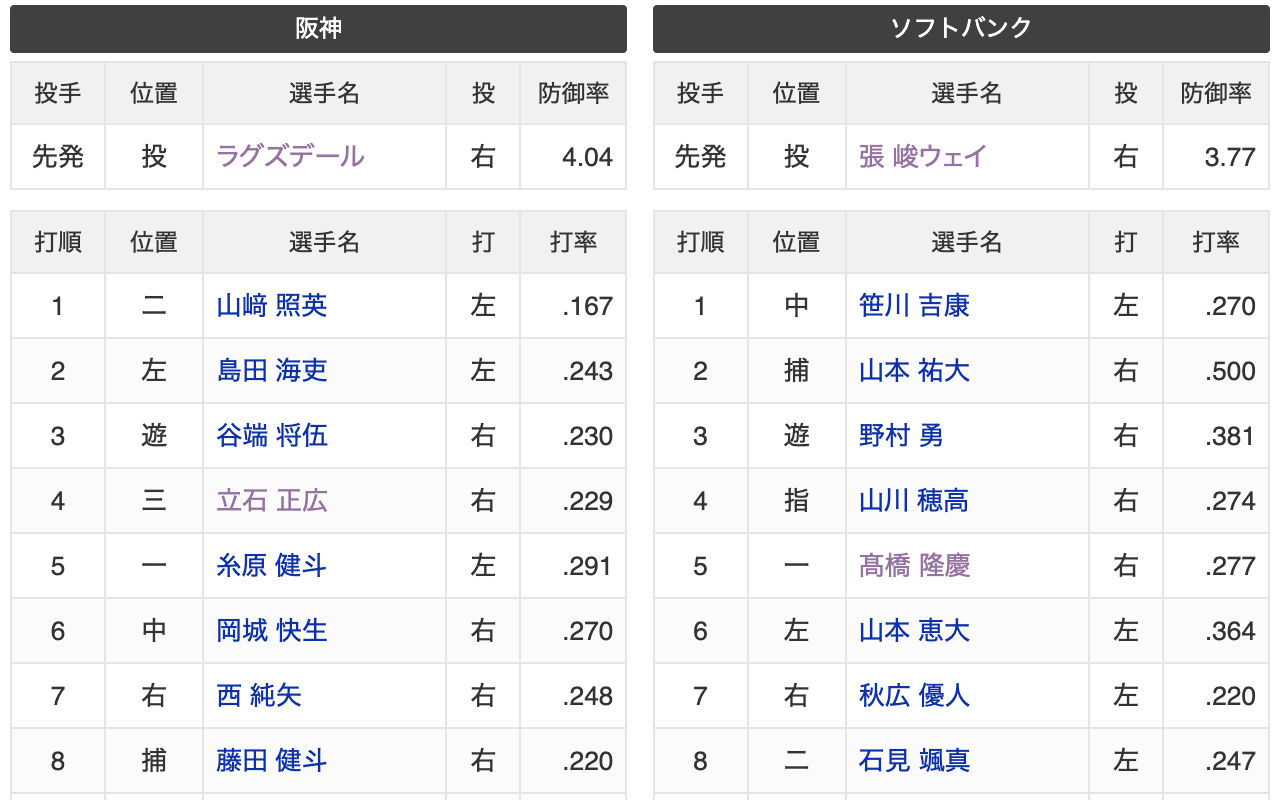Open 島田 海吏 player profile

click(272, 371)
